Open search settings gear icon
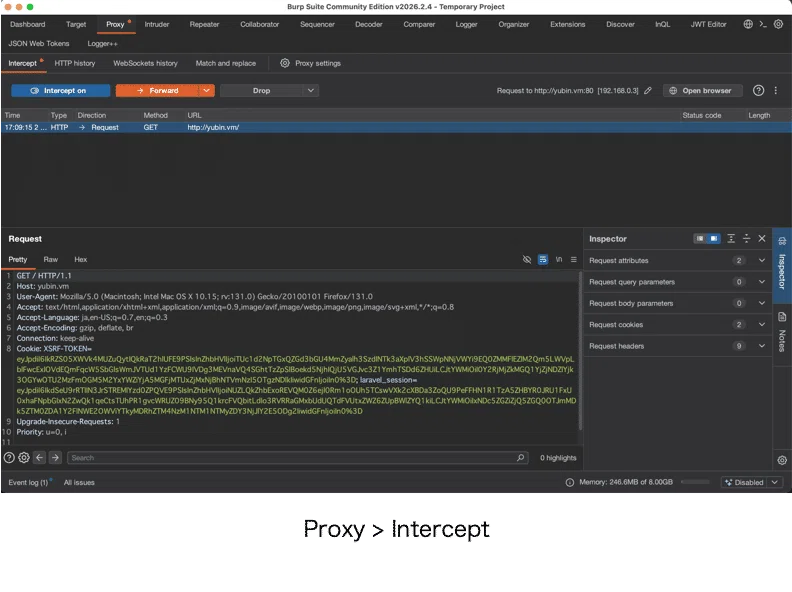Screen dimensions: 792x592 tap(24, 458)
